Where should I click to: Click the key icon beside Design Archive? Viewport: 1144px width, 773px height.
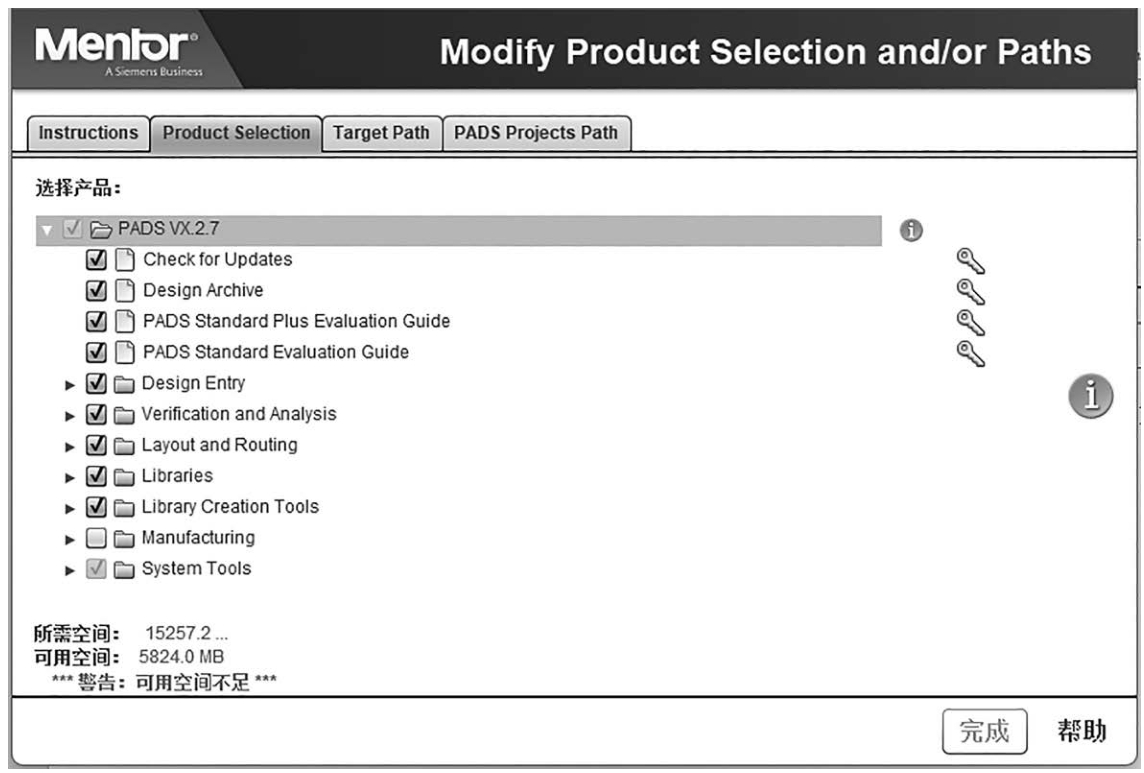pyautogui.click(x=970, y=292)
